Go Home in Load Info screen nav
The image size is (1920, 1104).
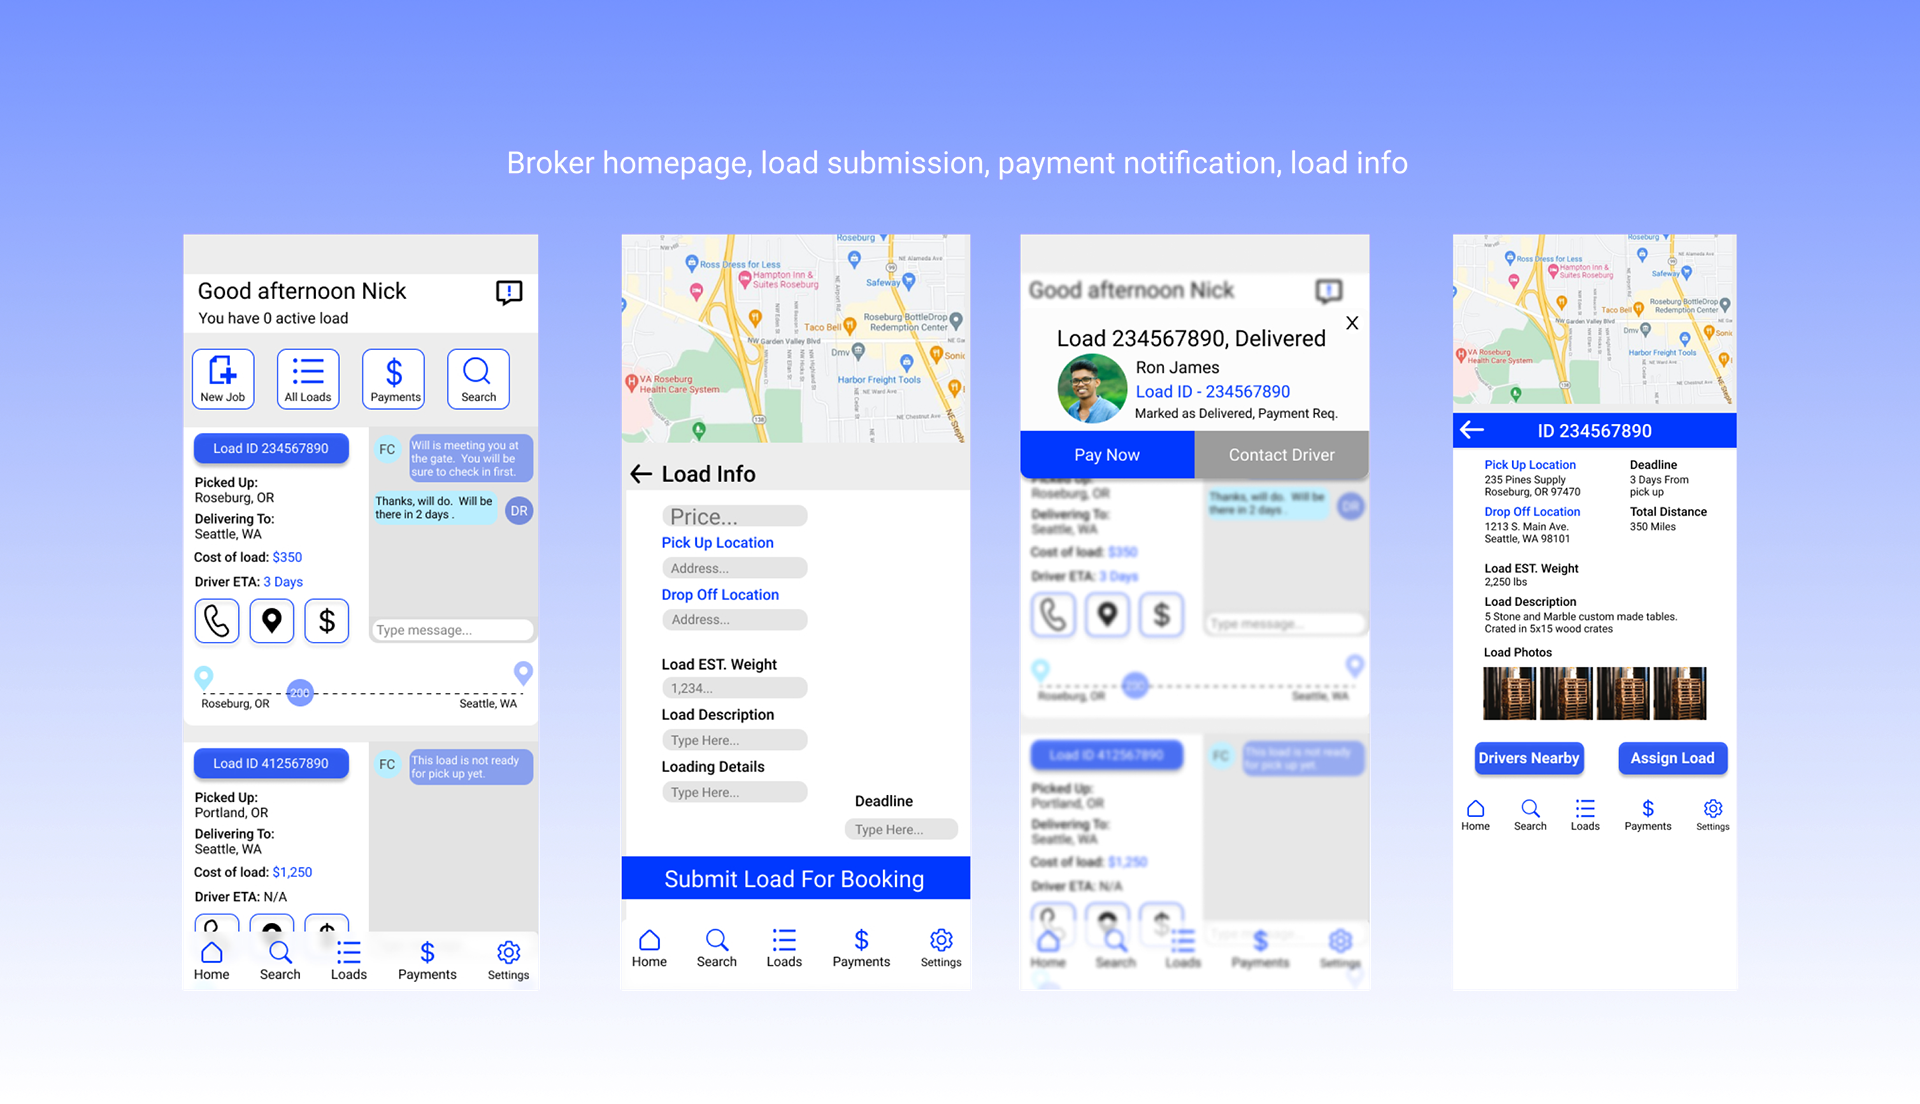[649, 949]
